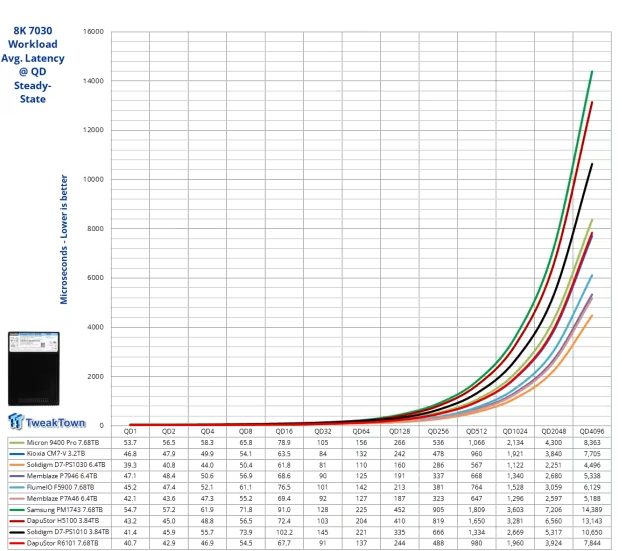Click the QD4 column header
Image resolution: width=622 pixels, height=551 pixels.
[x=207, y=432]
